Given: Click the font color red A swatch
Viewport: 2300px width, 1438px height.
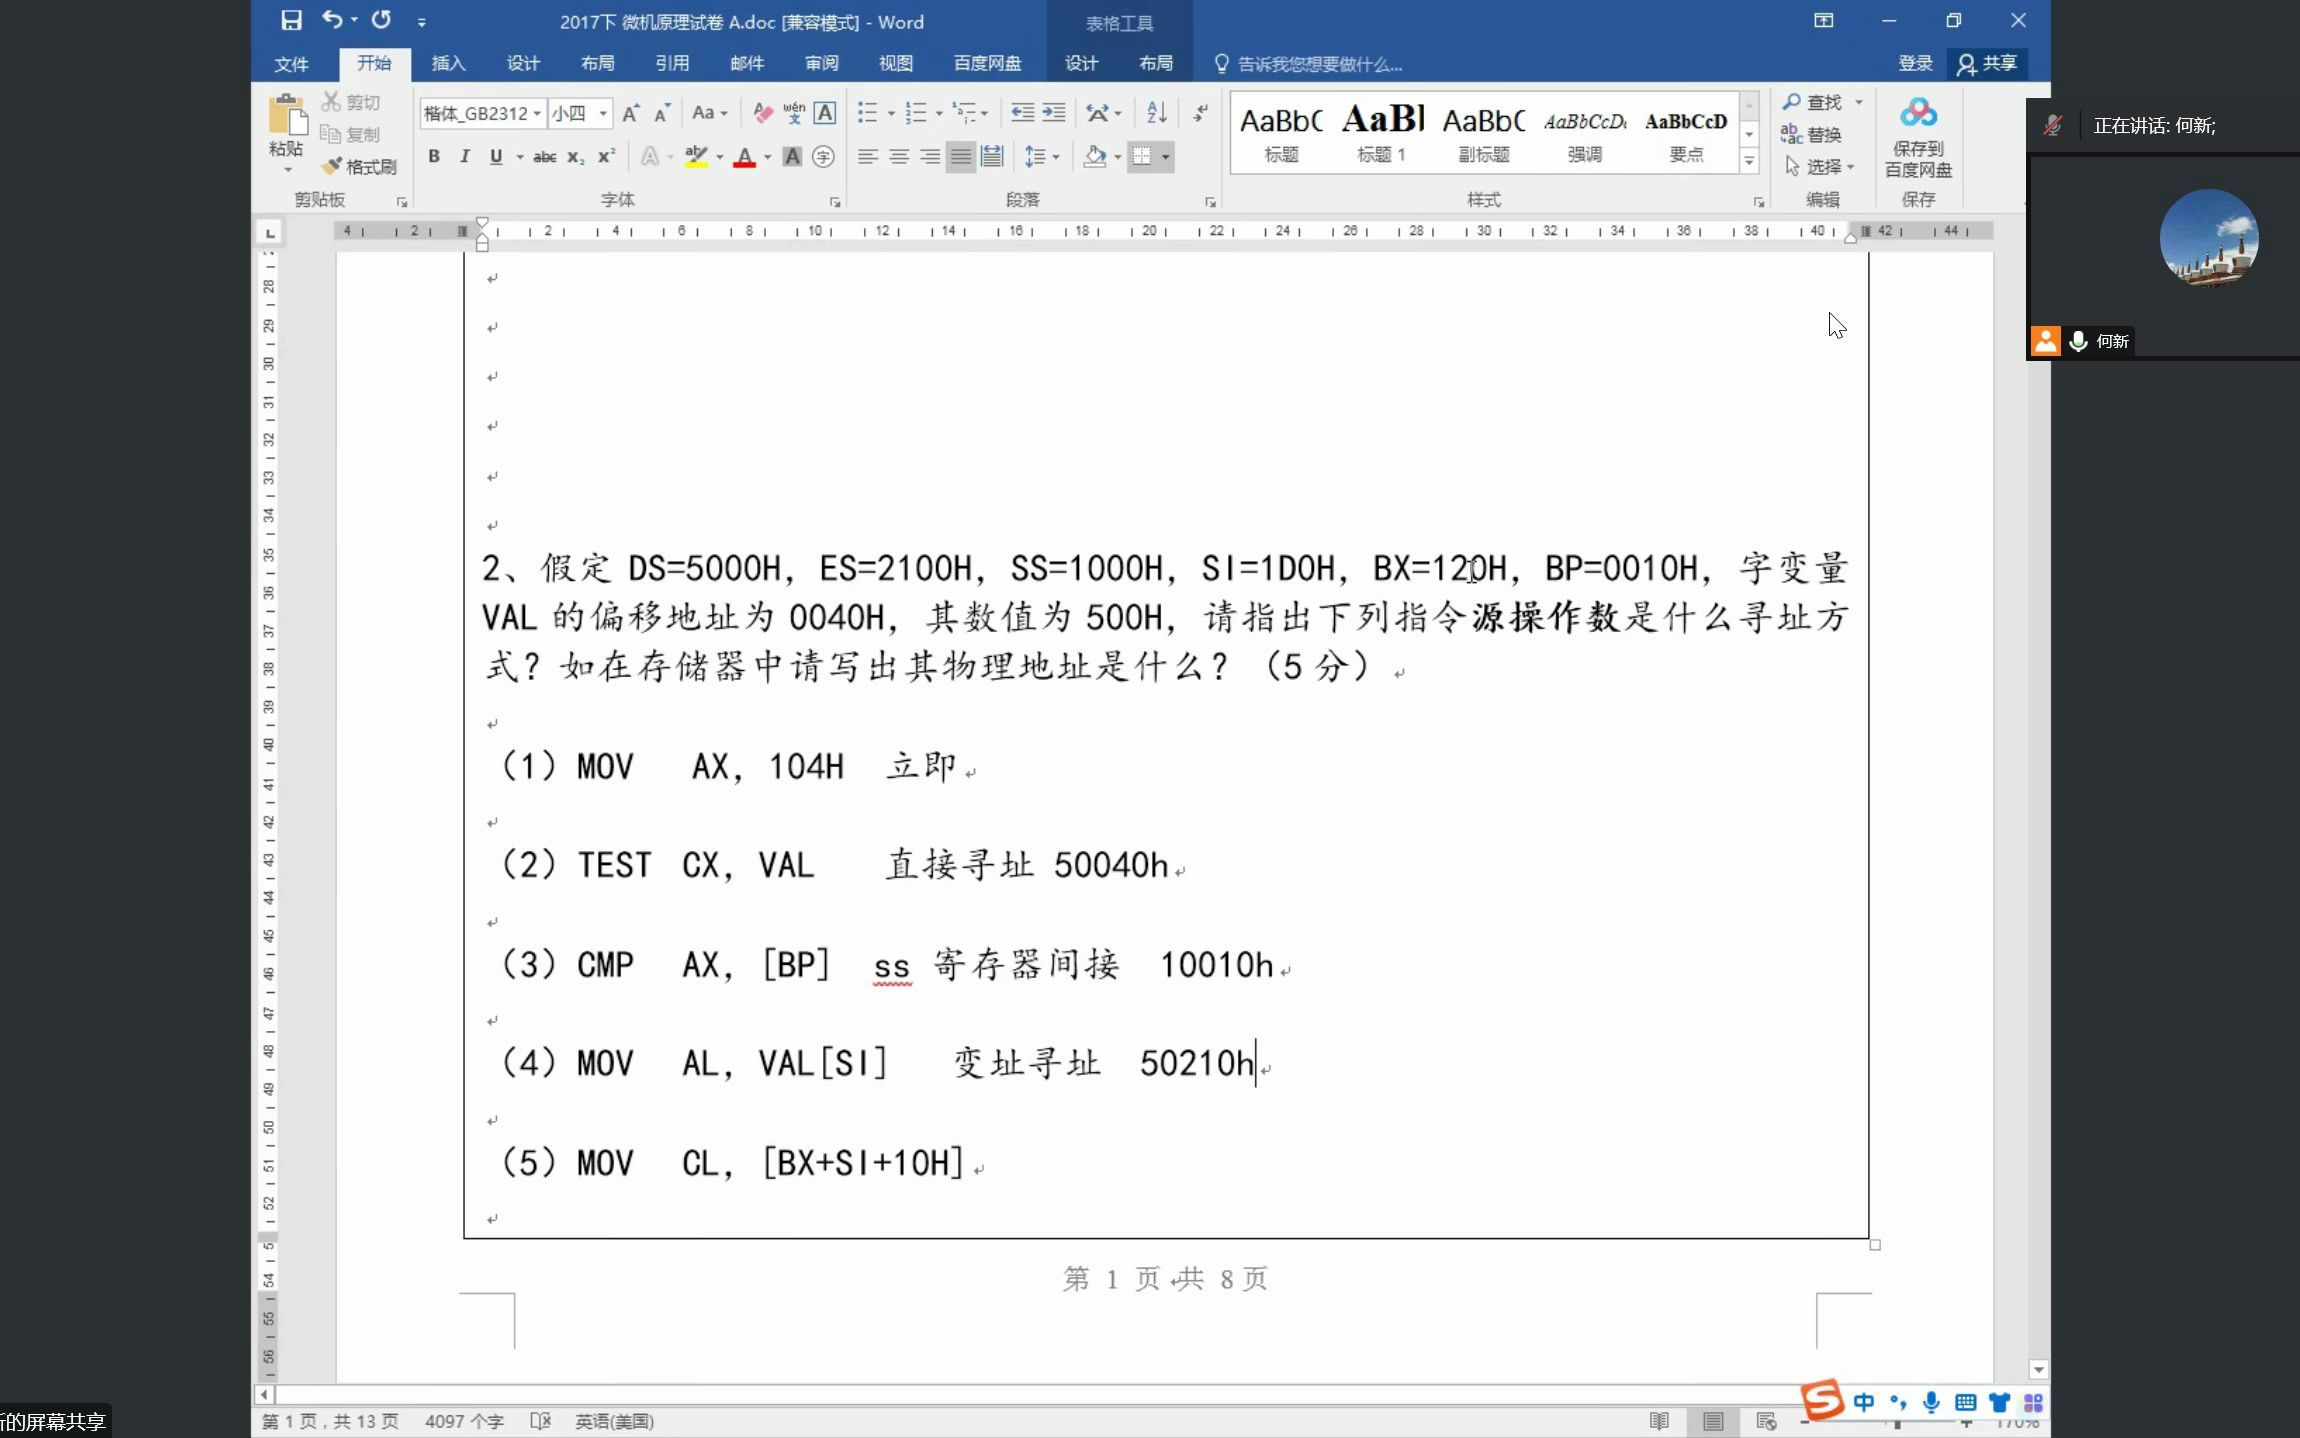Looking at the screenshot, I should 744,157.
